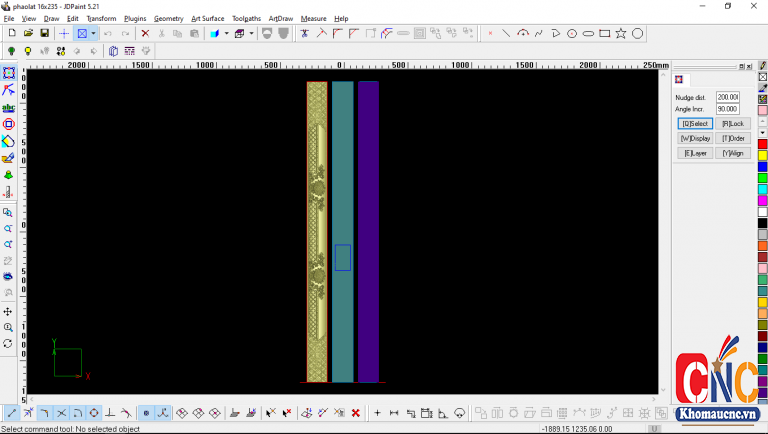Open the Art Surface menu

pyautogui.click(x=208, y=18)
